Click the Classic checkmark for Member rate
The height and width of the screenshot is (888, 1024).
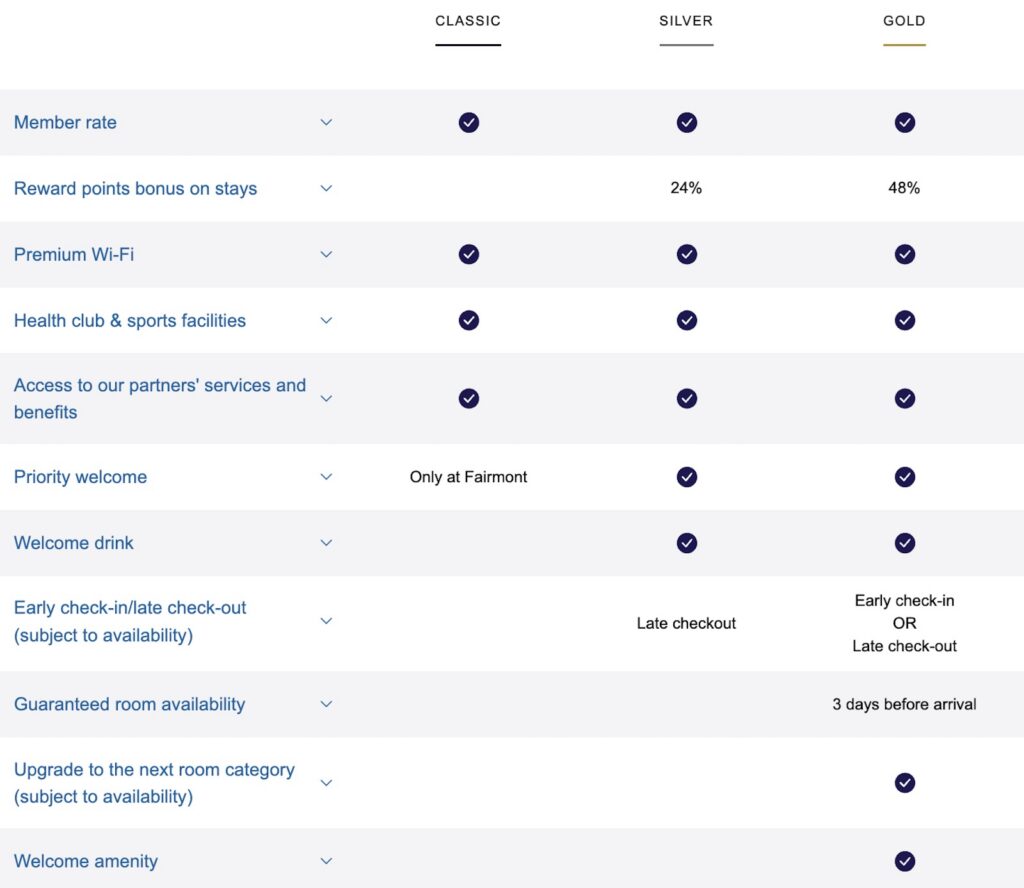click(x=468, y=122)
